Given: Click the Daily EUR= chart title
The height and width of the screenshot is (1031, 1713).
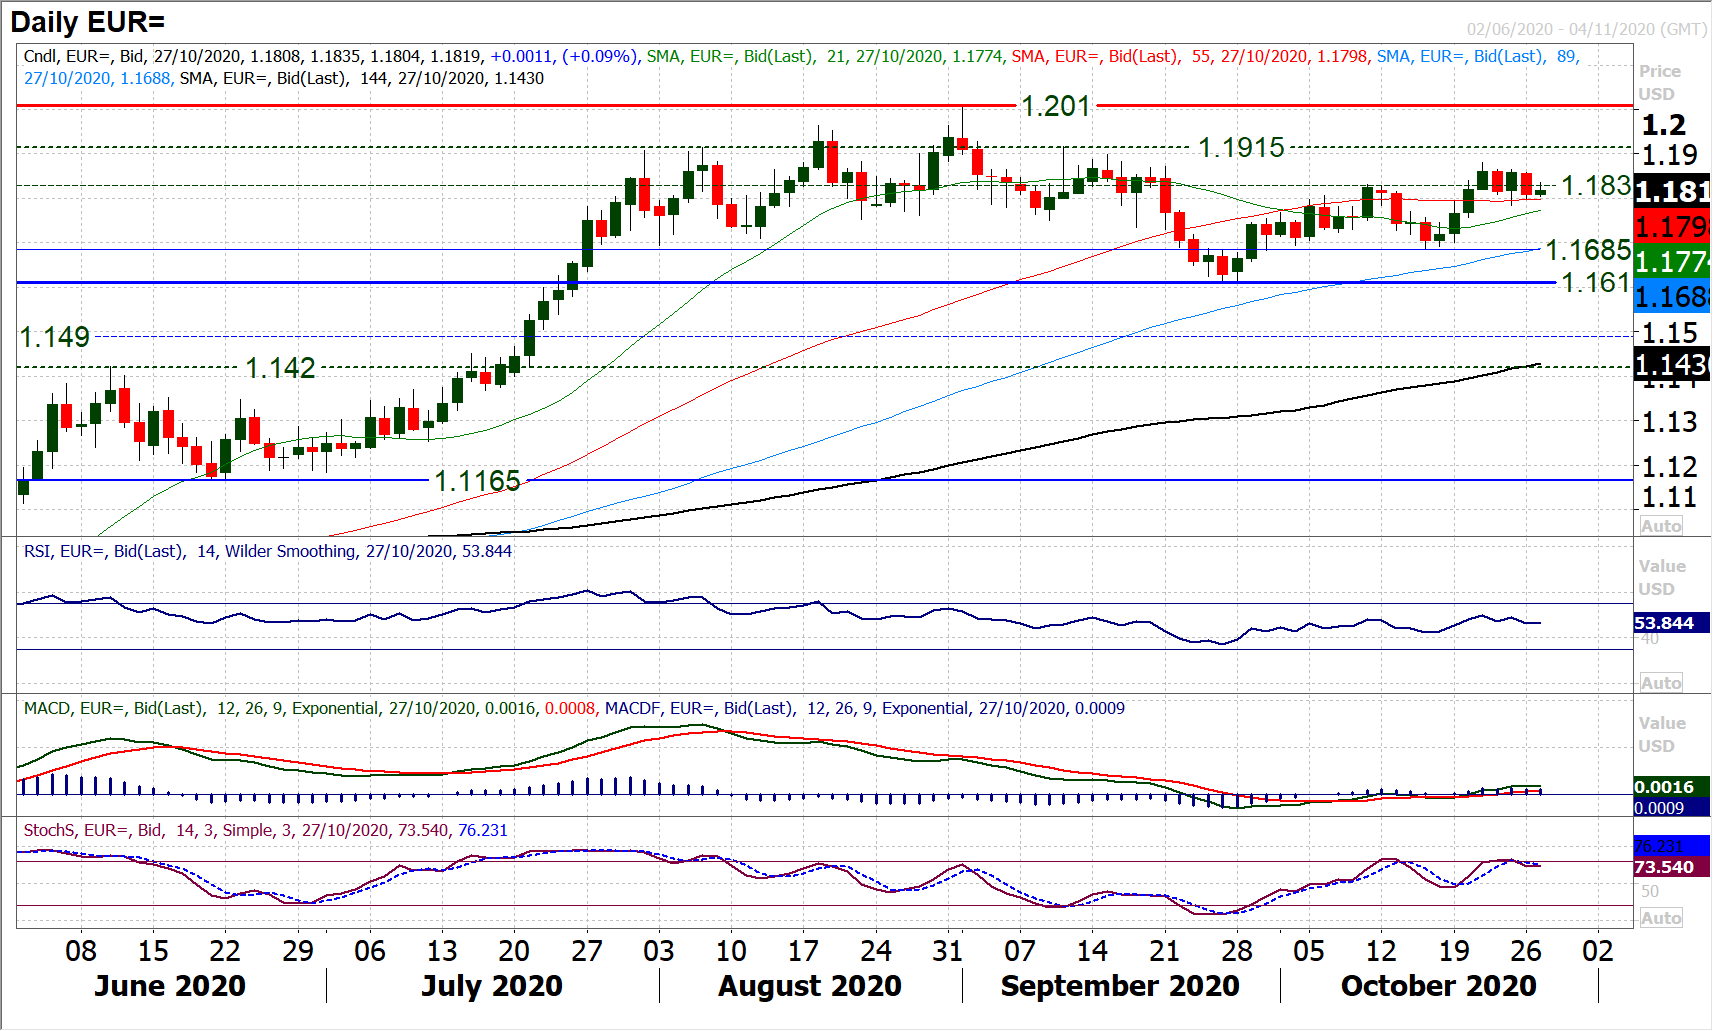Looking at the screenshot, I should (88, 22).
